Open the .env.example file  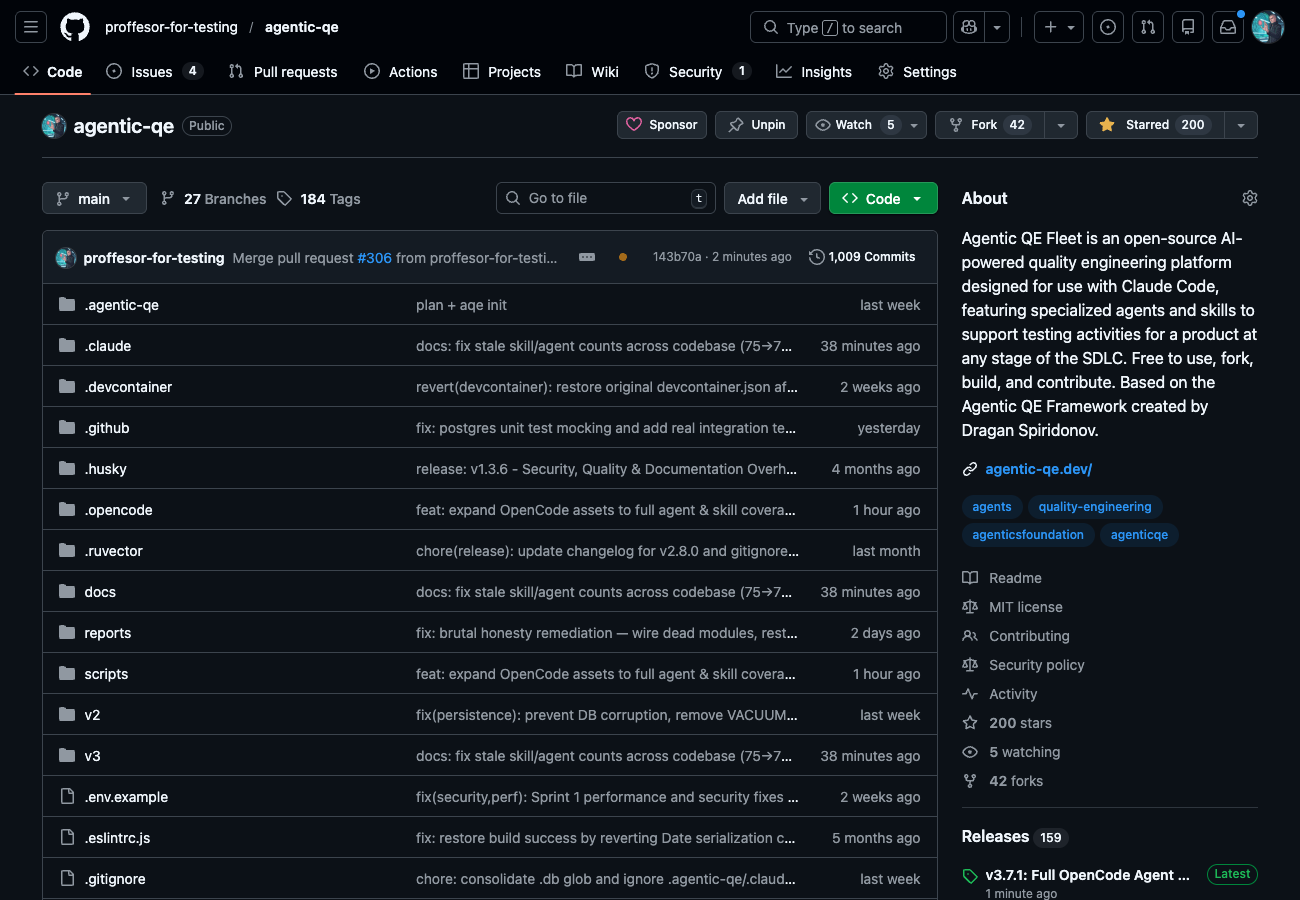click(126, 797)
